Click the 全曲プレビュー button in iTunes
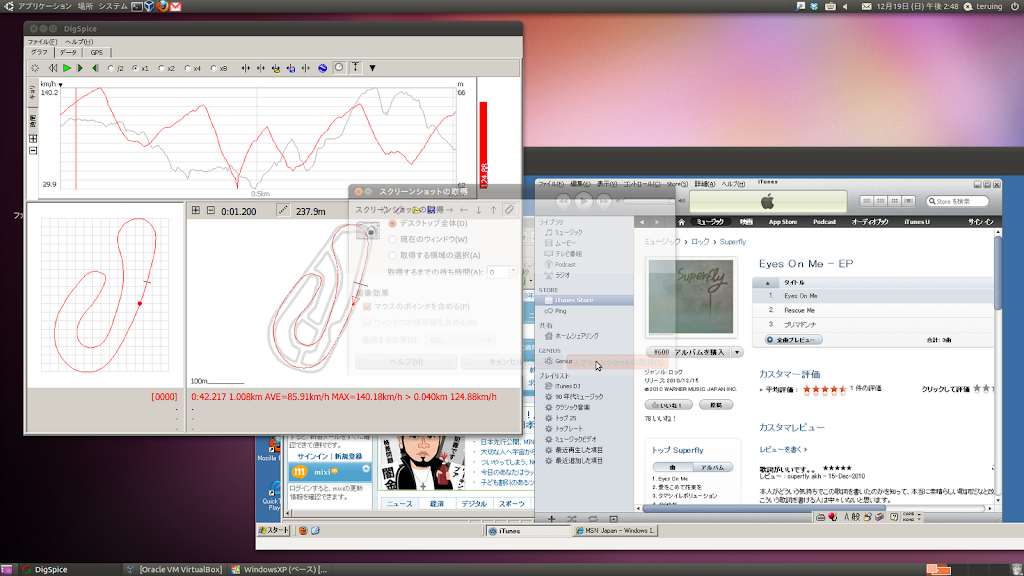This screenshot has width=1024, height=576. [x=793, y=340]
